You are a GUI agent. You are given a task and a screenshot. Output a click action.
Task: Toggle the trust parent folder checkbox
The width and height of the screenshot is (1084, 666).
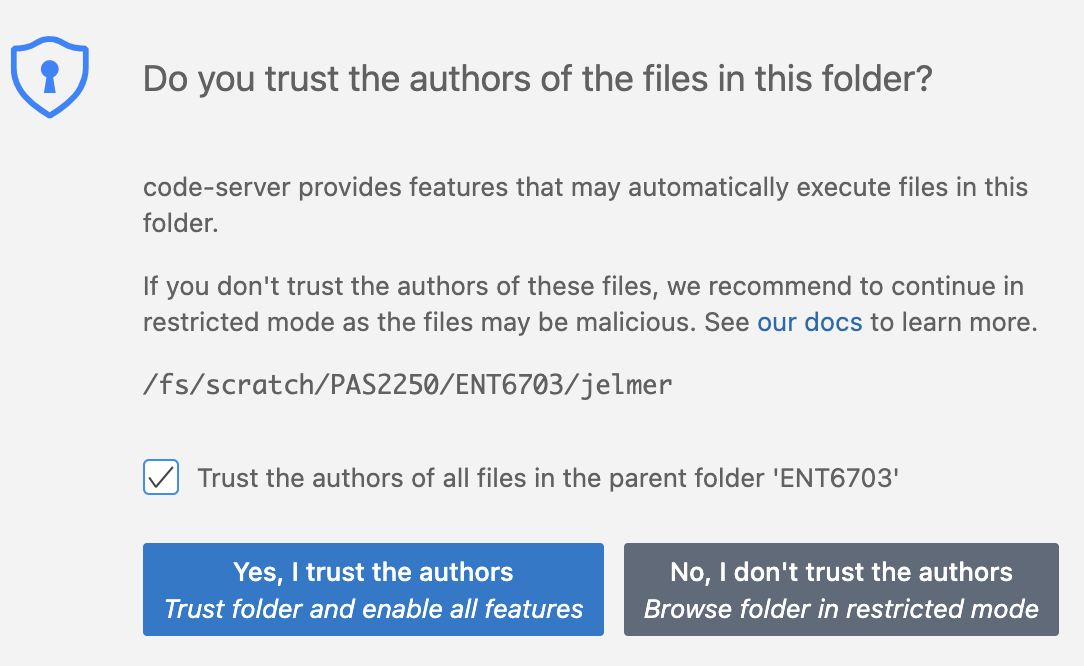pyautogui.click(x=161, y=477)
